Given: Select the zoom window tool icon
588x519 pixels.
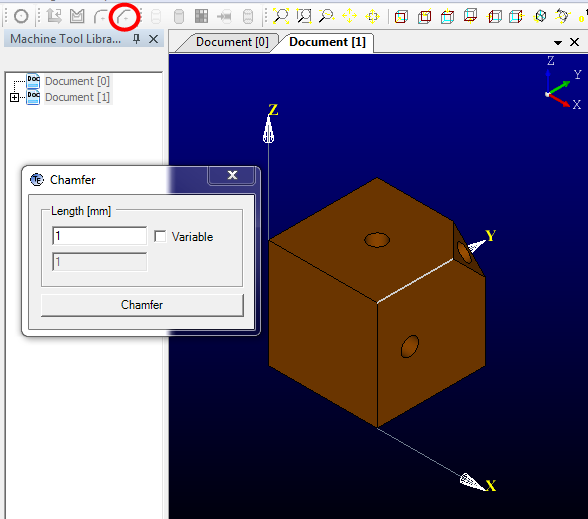Looking at the screenshot, I should 304,16.
